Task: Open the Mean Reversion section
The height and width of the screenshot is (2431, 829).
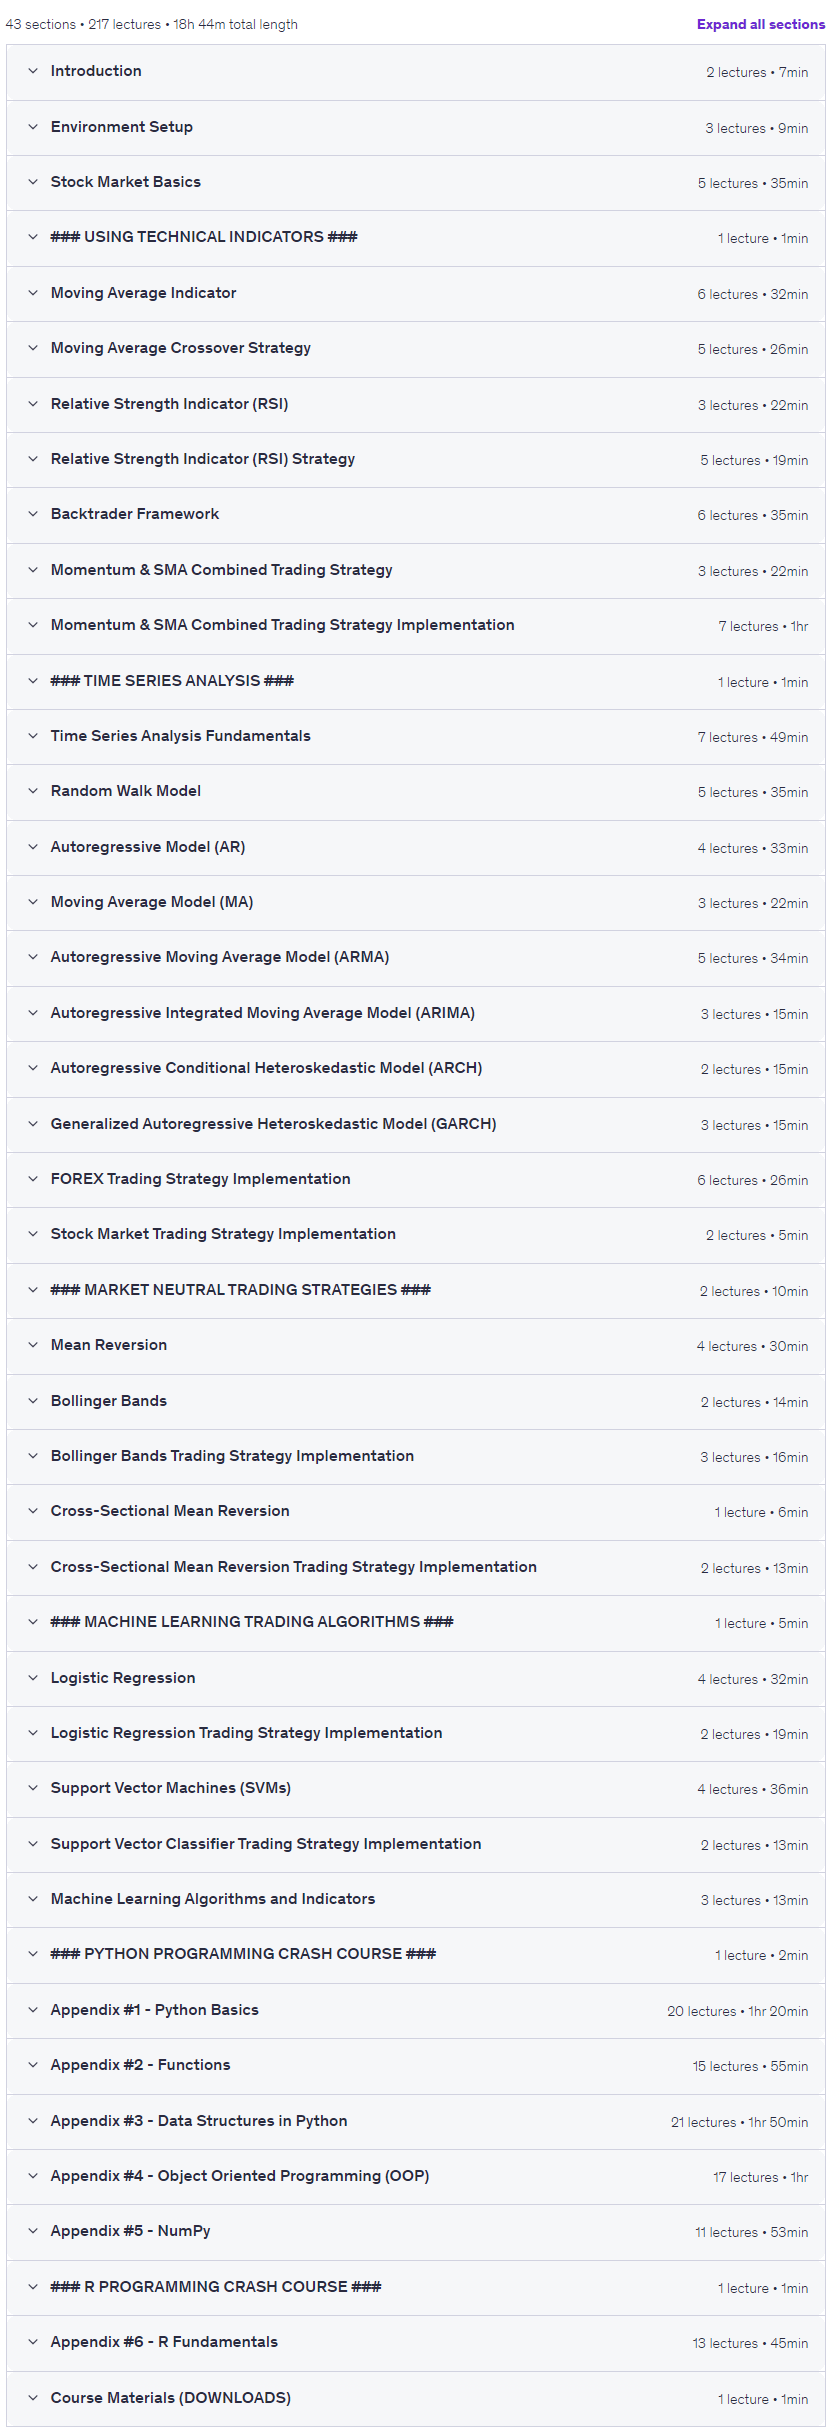Action: point(415,1345)
